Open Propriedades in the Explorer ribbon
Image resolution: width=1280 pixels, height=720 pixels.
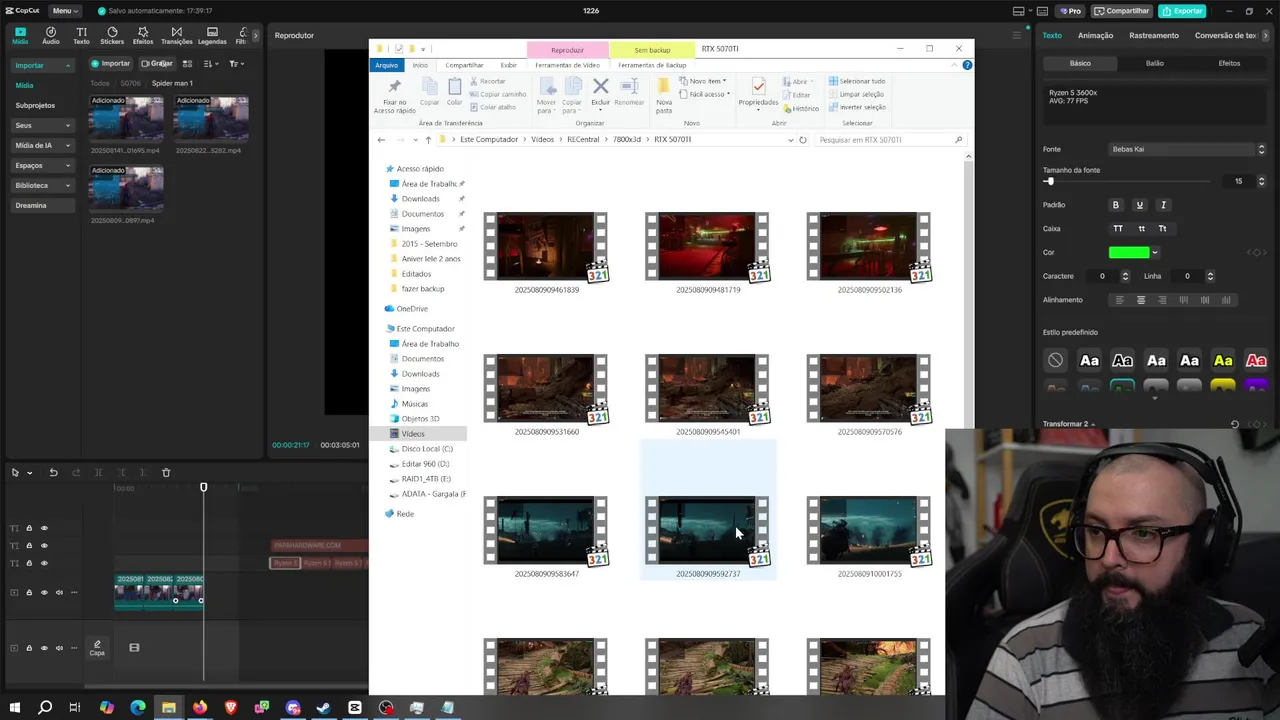point(758,92)
